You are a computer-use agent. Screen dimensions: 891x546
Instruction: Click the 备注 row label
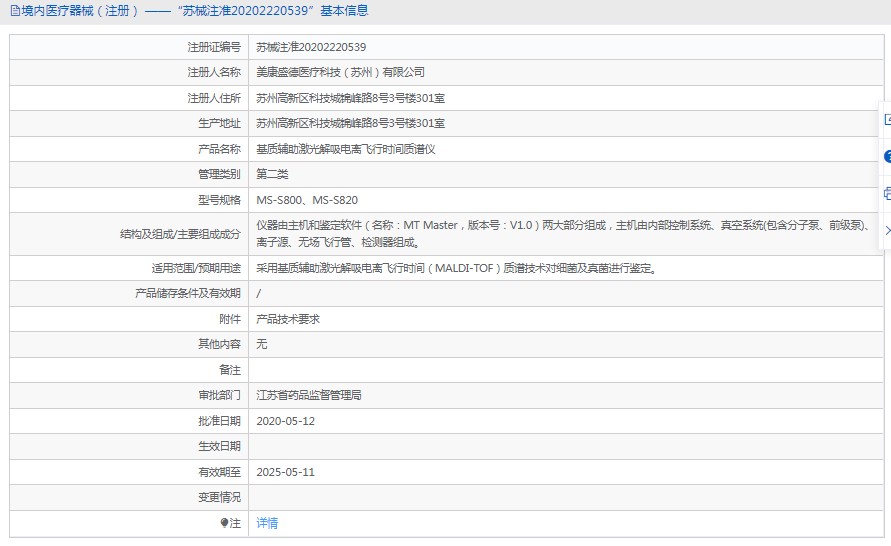(x=230, y=370)
